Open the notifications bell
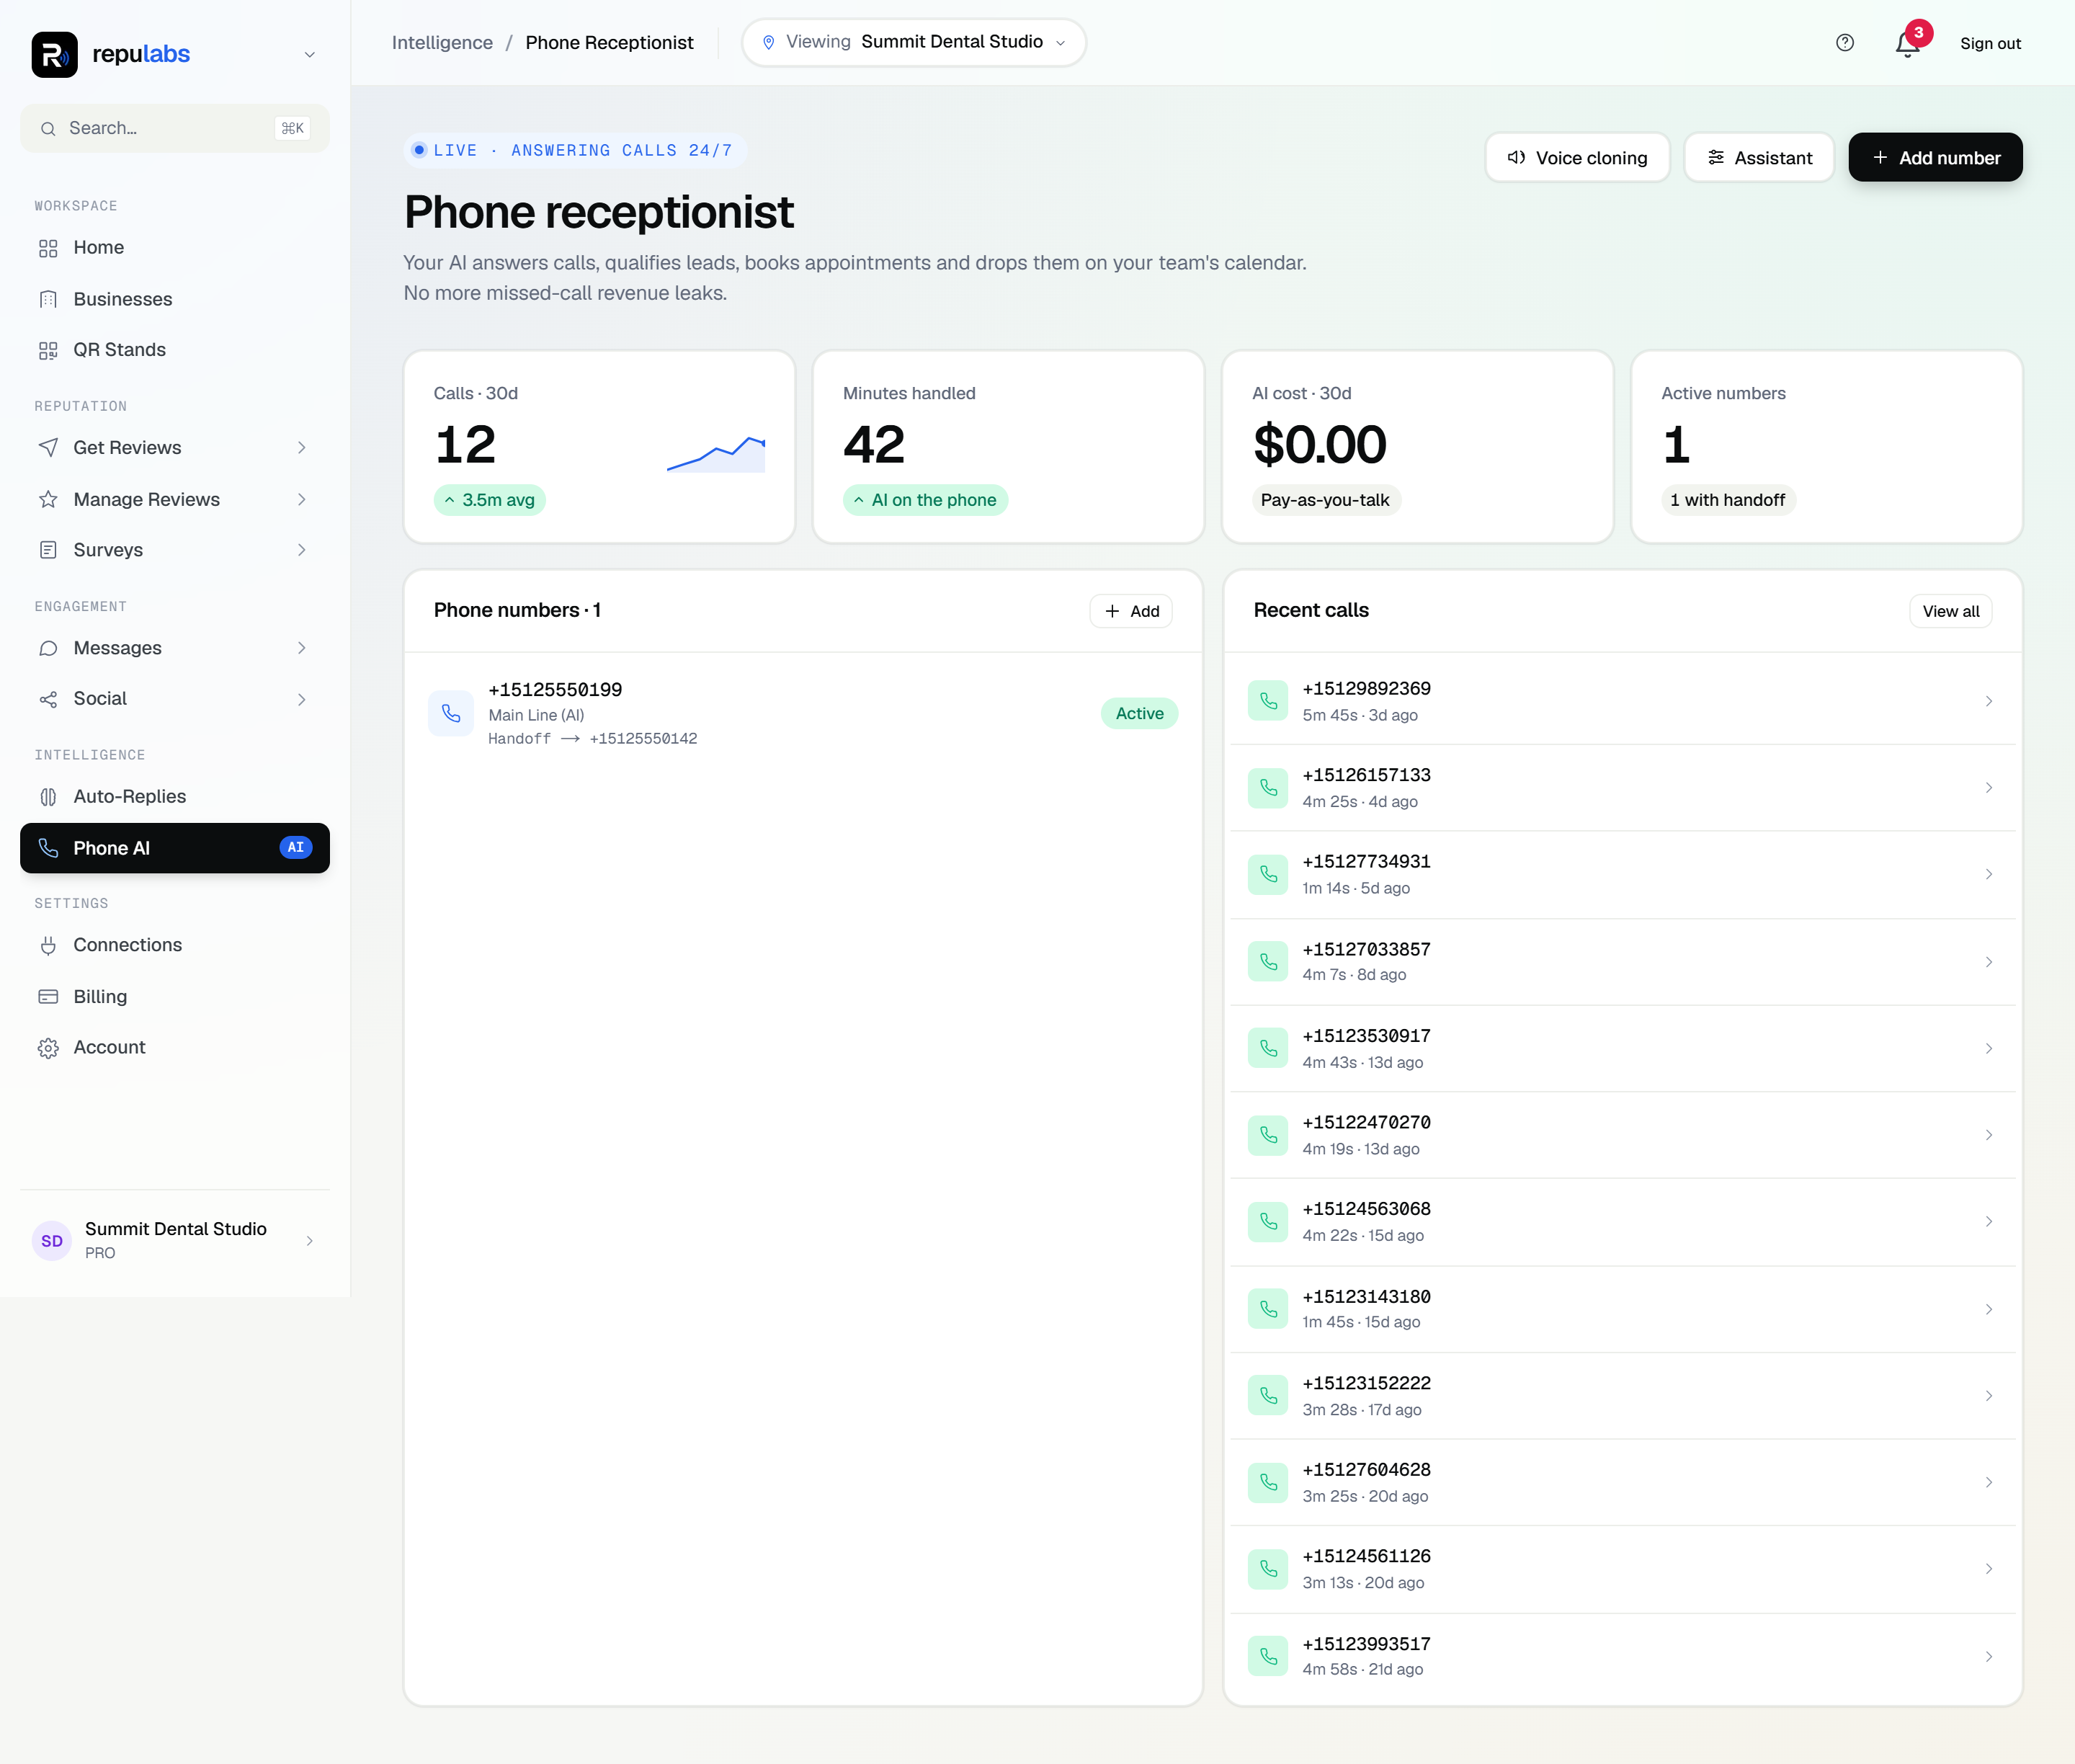 click(1907, 45)
